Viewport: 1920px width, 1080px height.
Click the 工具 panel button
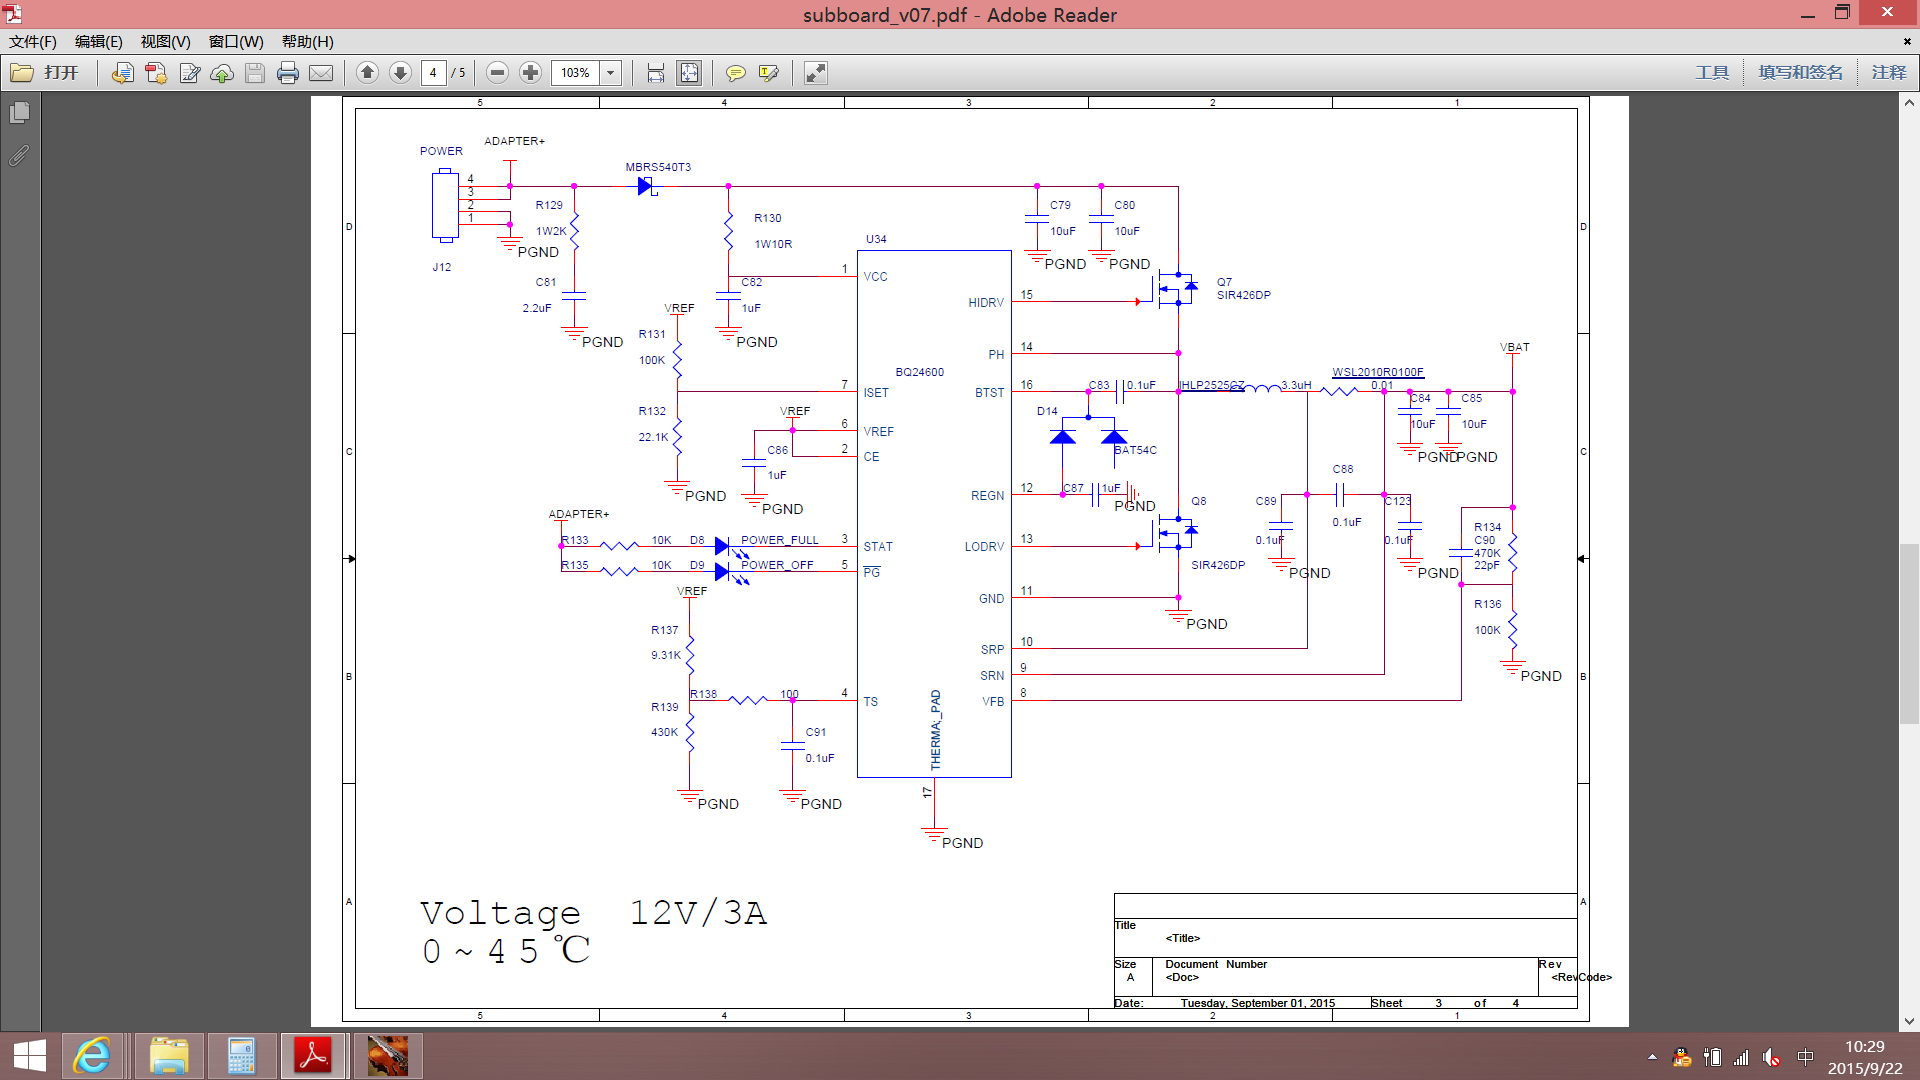click(x=1711, y=73)
